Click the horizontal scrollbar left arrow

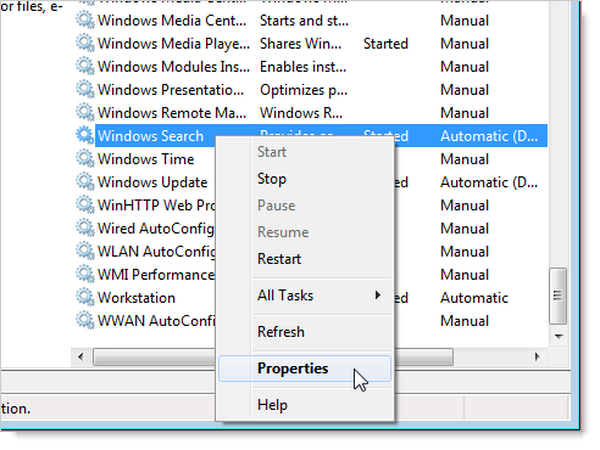82,357
